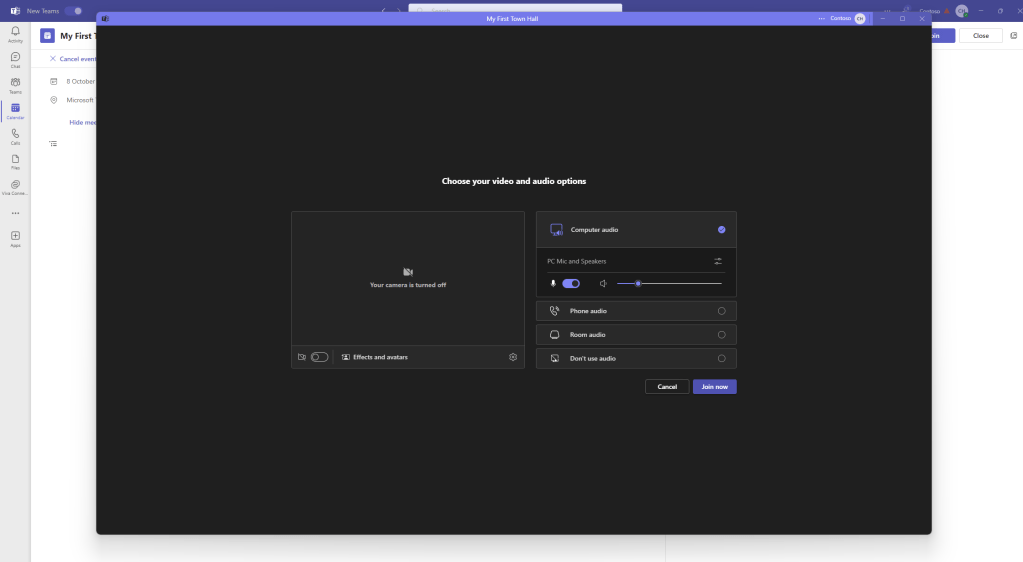Open the Activity feed in sidebar

click(15, 34)
